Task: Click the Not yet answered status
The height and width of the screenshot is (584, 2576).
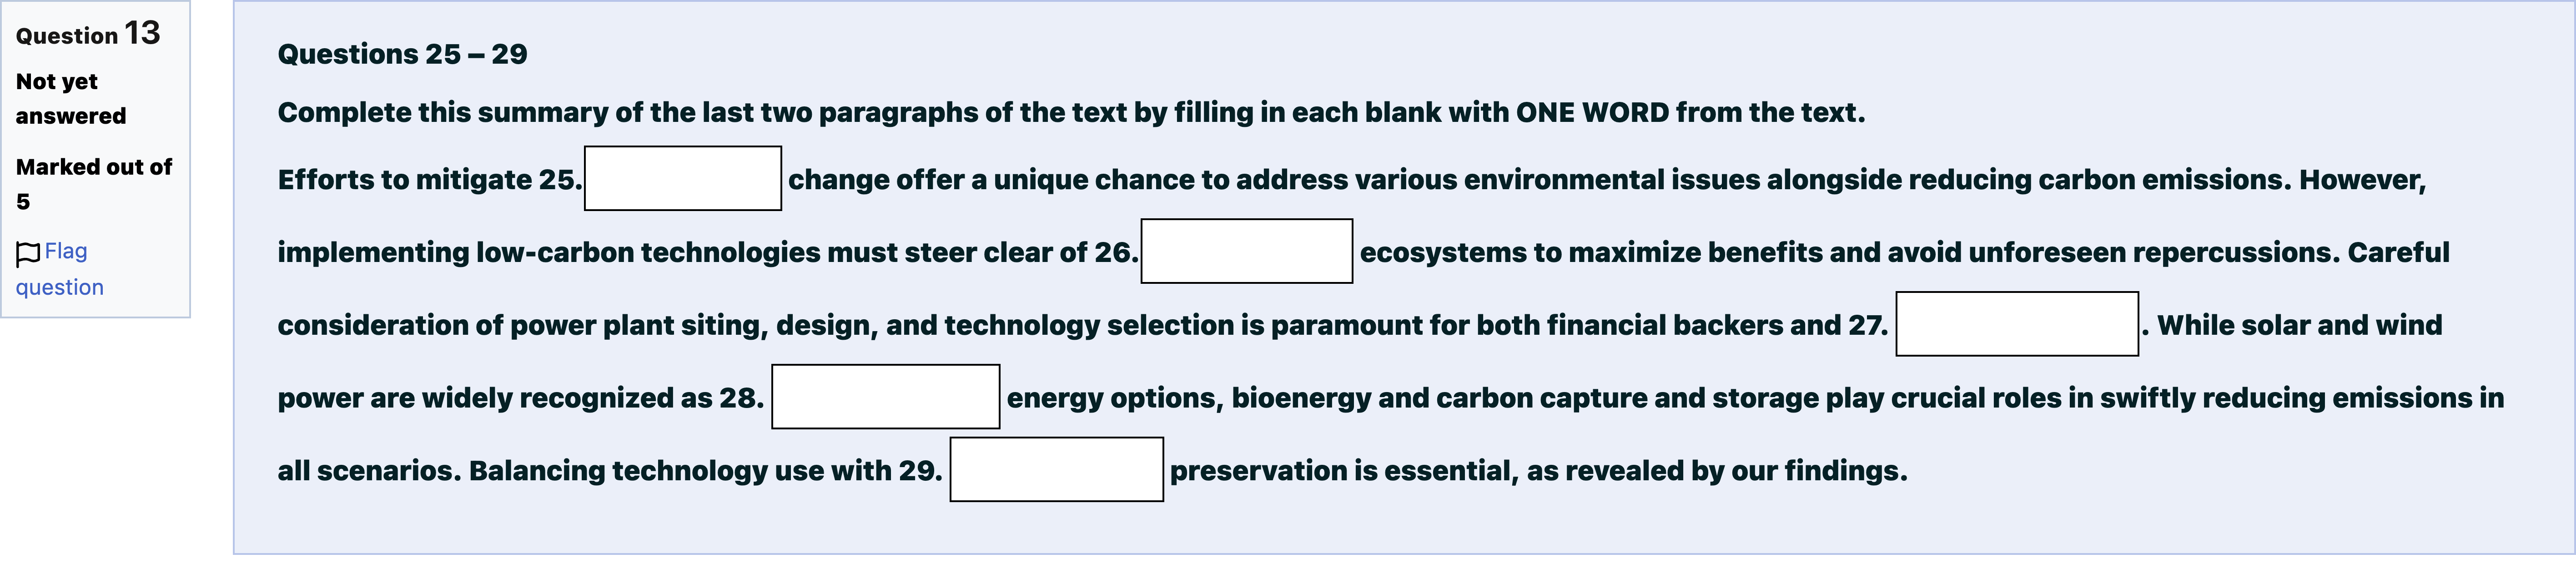Action: 71,98
